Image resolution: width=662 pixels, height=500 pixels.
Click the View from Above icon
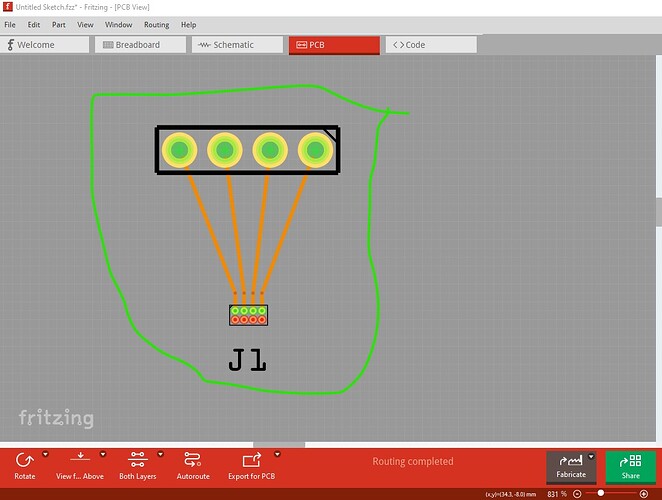tap(80, 460)
